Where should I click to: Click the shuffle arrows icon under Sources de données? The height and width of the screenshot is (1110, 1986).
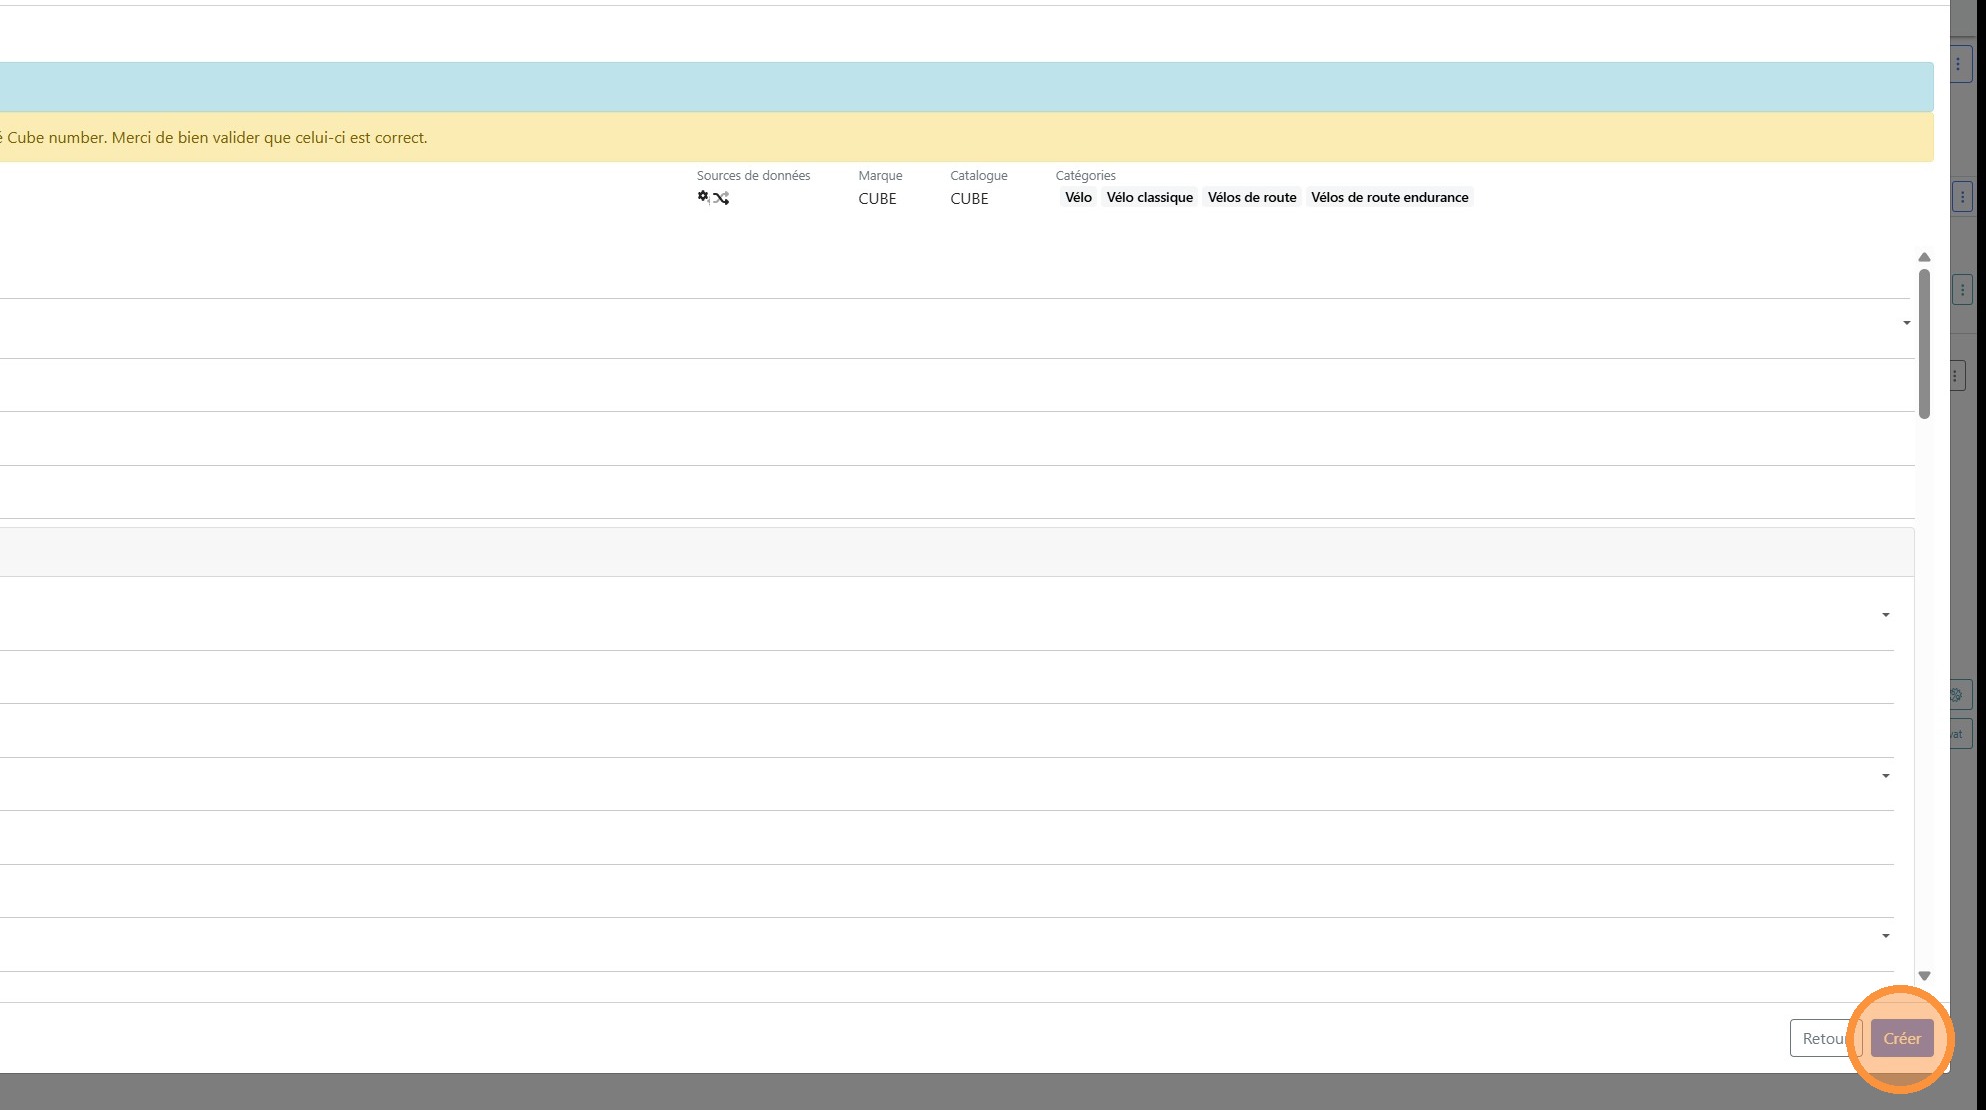722,198
